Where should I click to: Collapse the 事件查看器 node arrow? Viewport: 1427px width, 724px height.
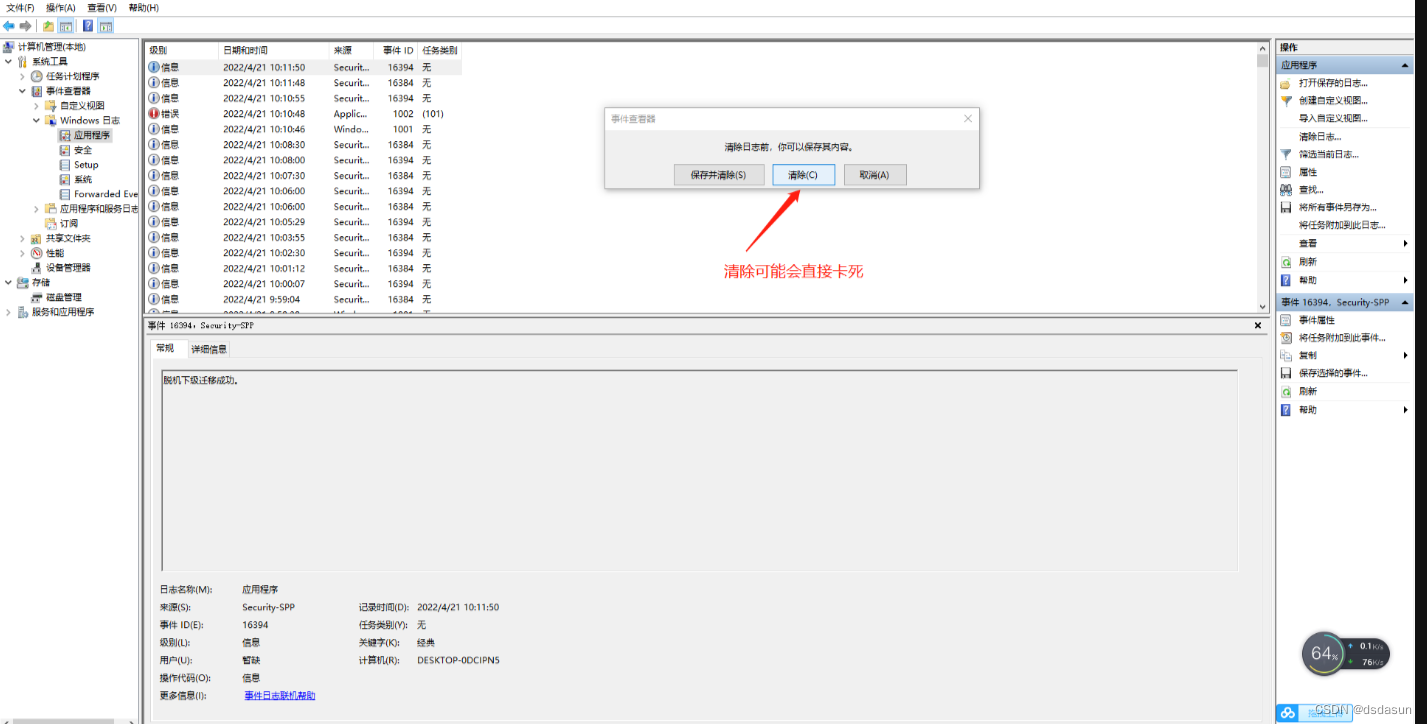[x=22, y=91]
